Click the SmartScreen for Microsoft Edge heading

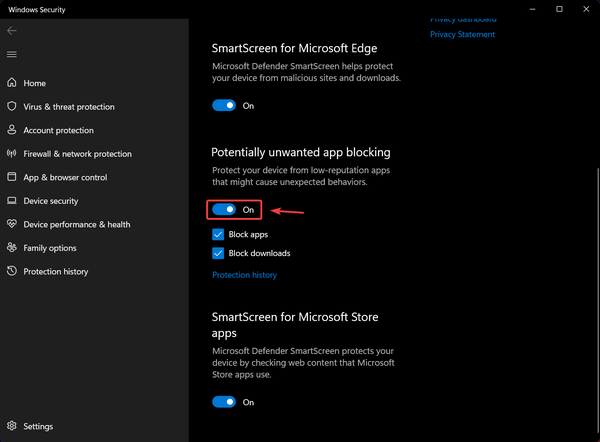pos(295,48)
